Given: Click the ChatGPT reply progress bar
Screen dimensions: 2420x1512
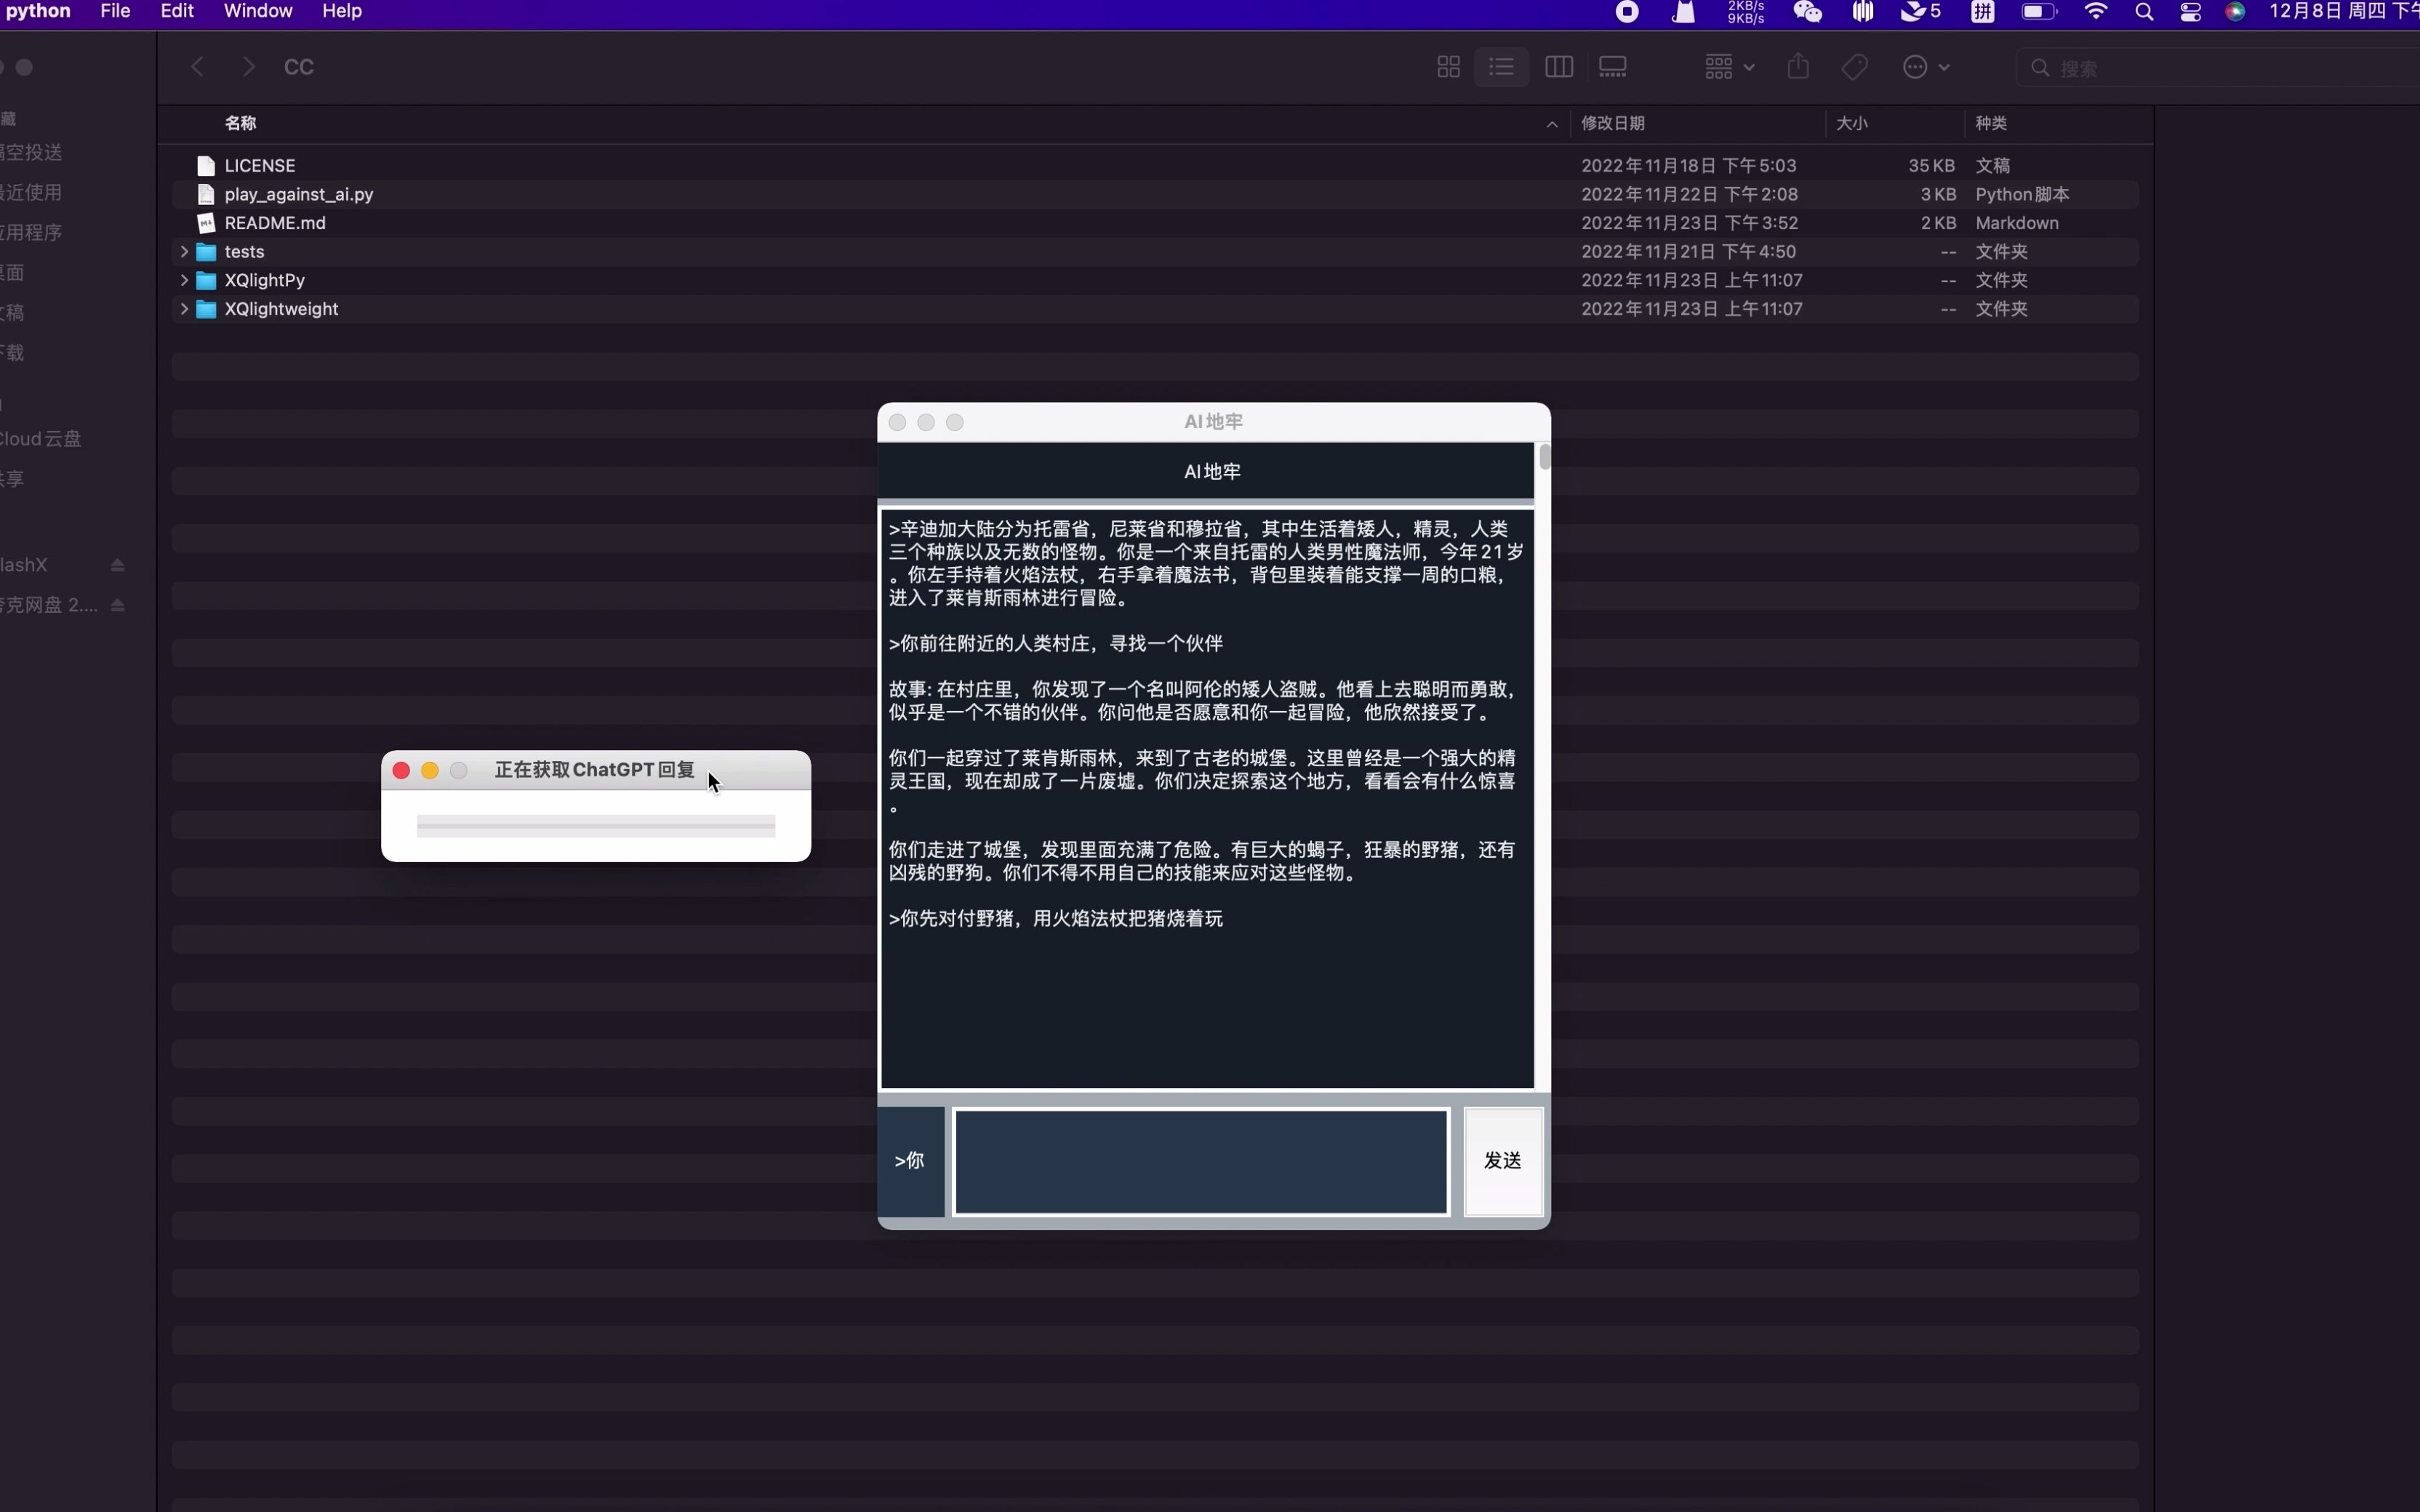Looking at the screenshot, I should (596, 826).
